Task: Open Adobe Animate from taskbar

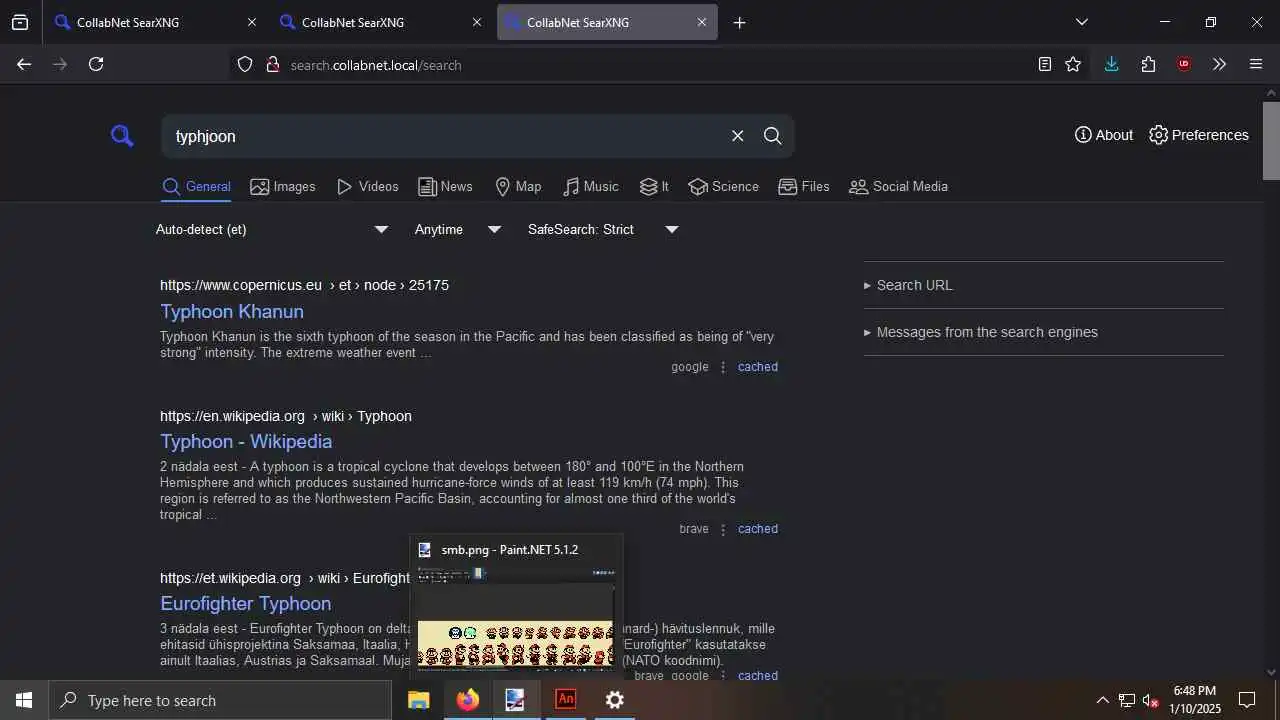Action: (565, 700)
